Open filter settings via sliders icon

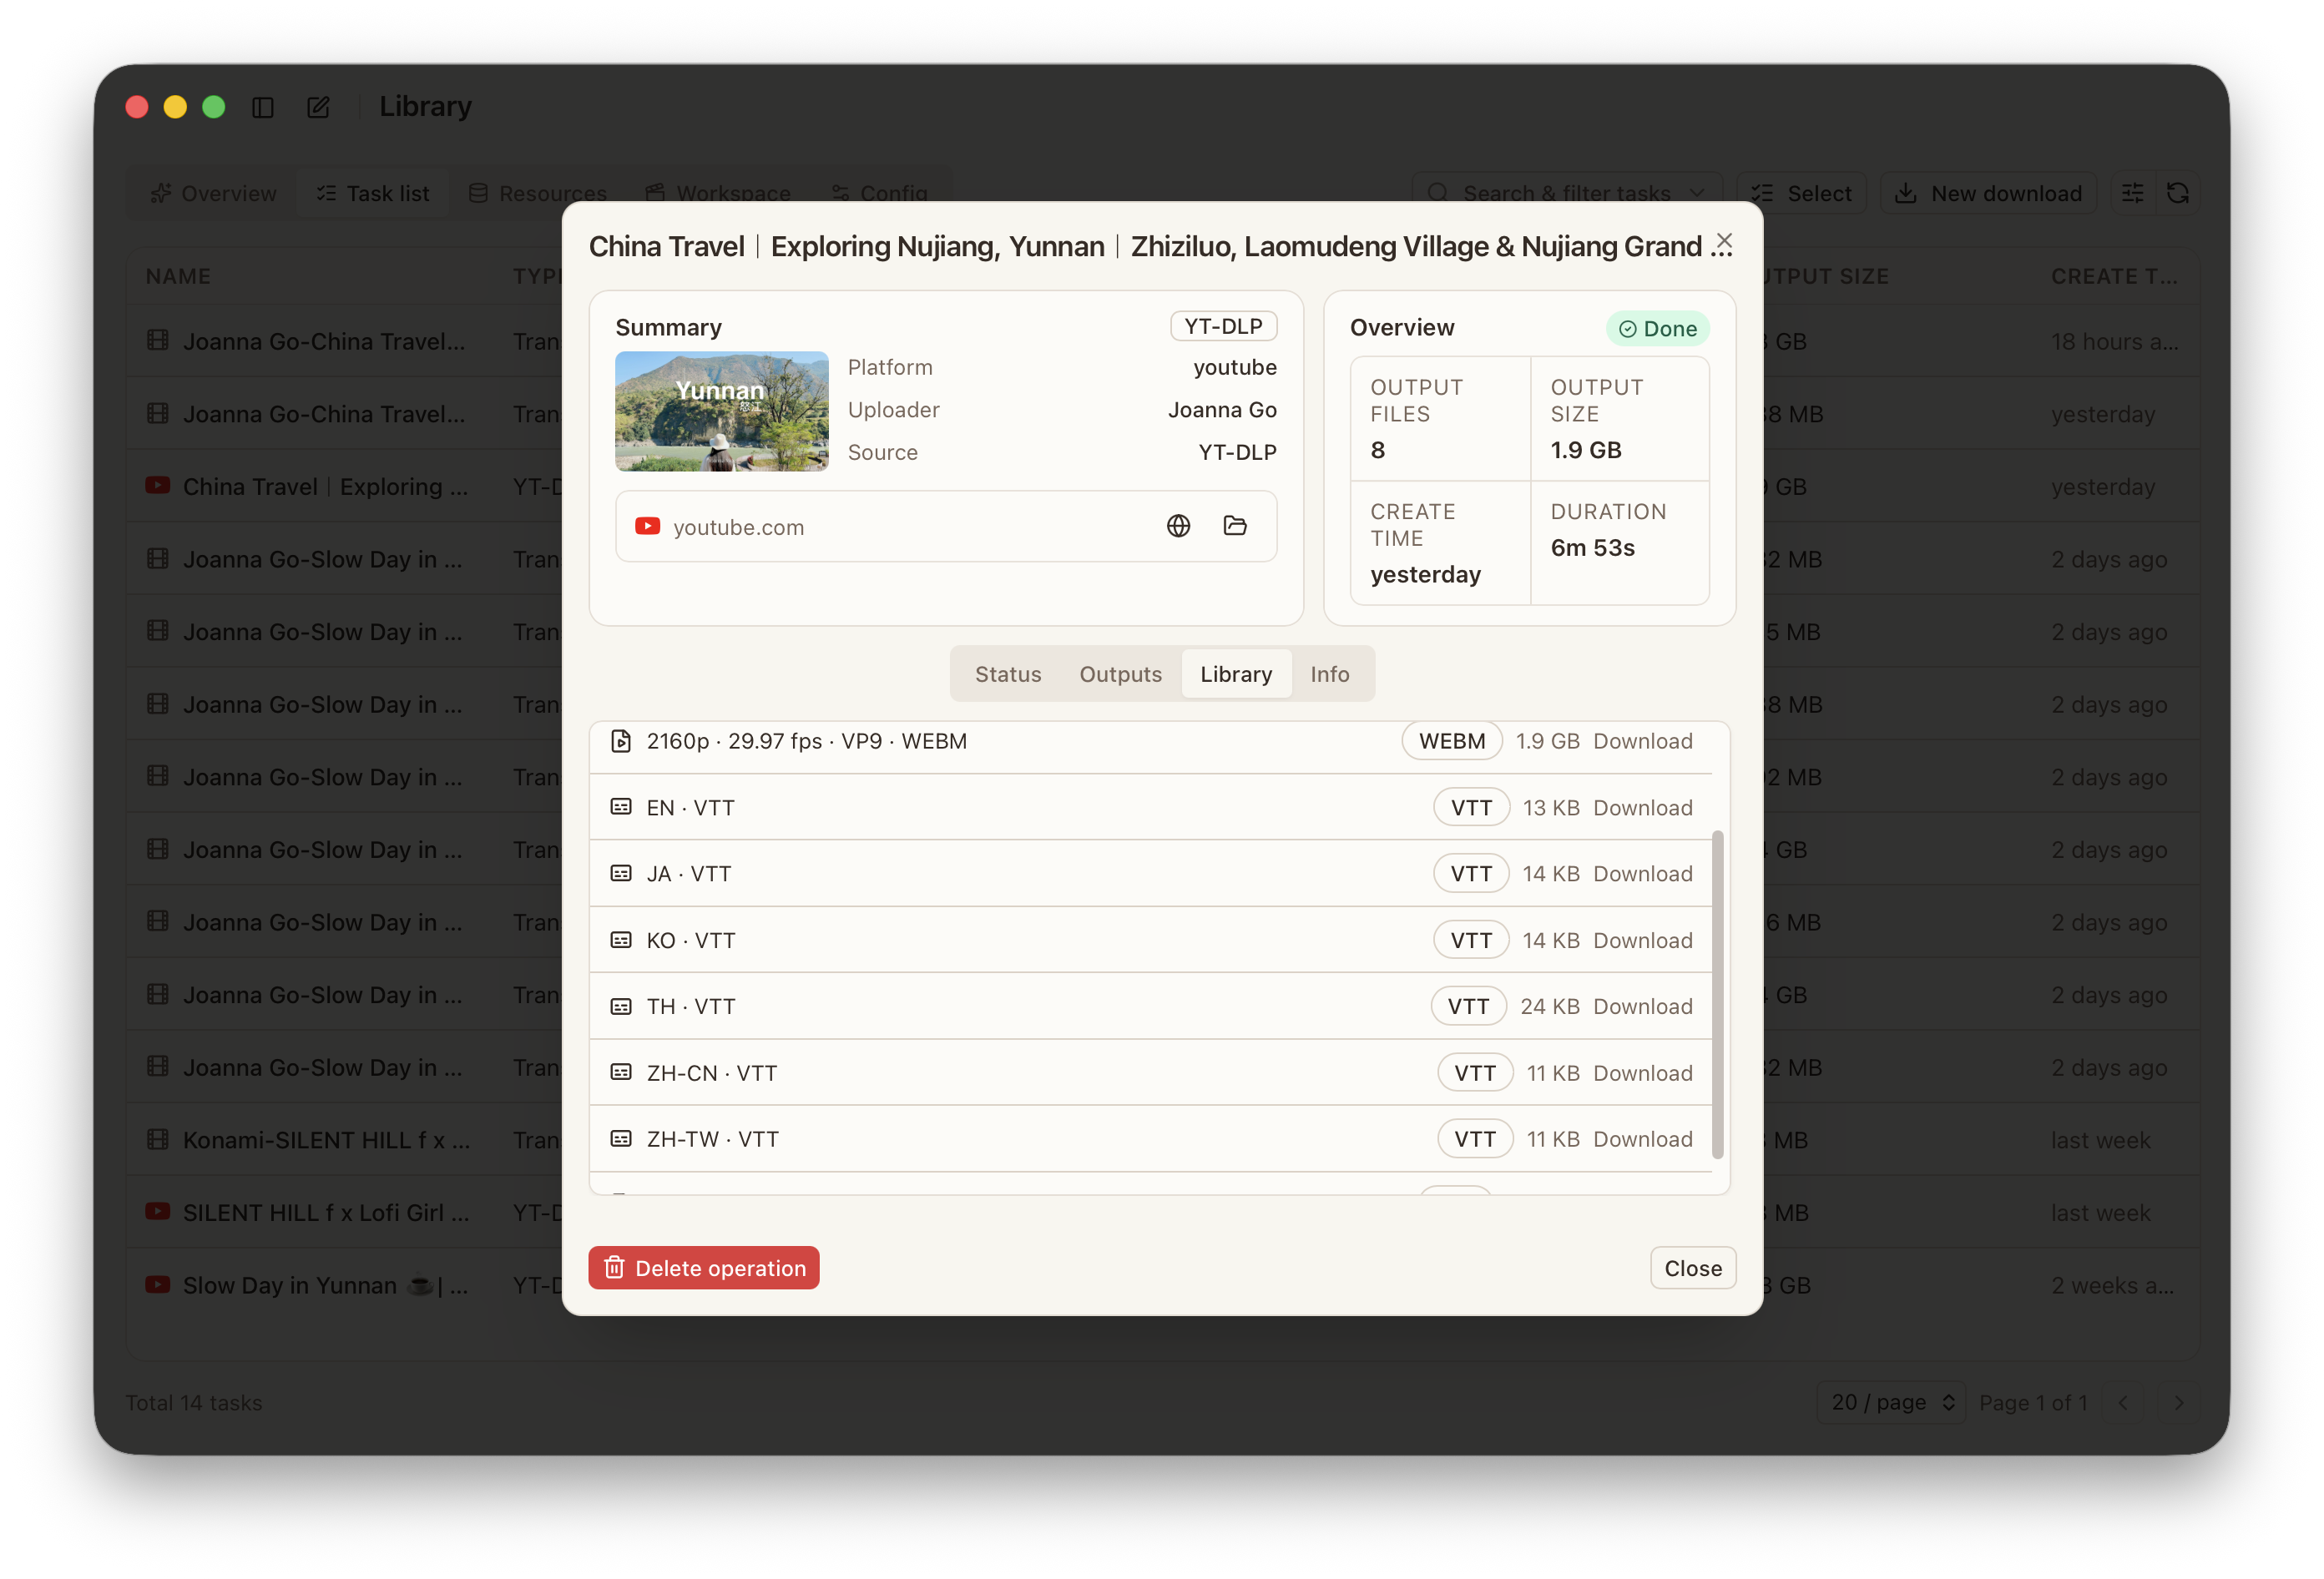tap(2132, 193)
